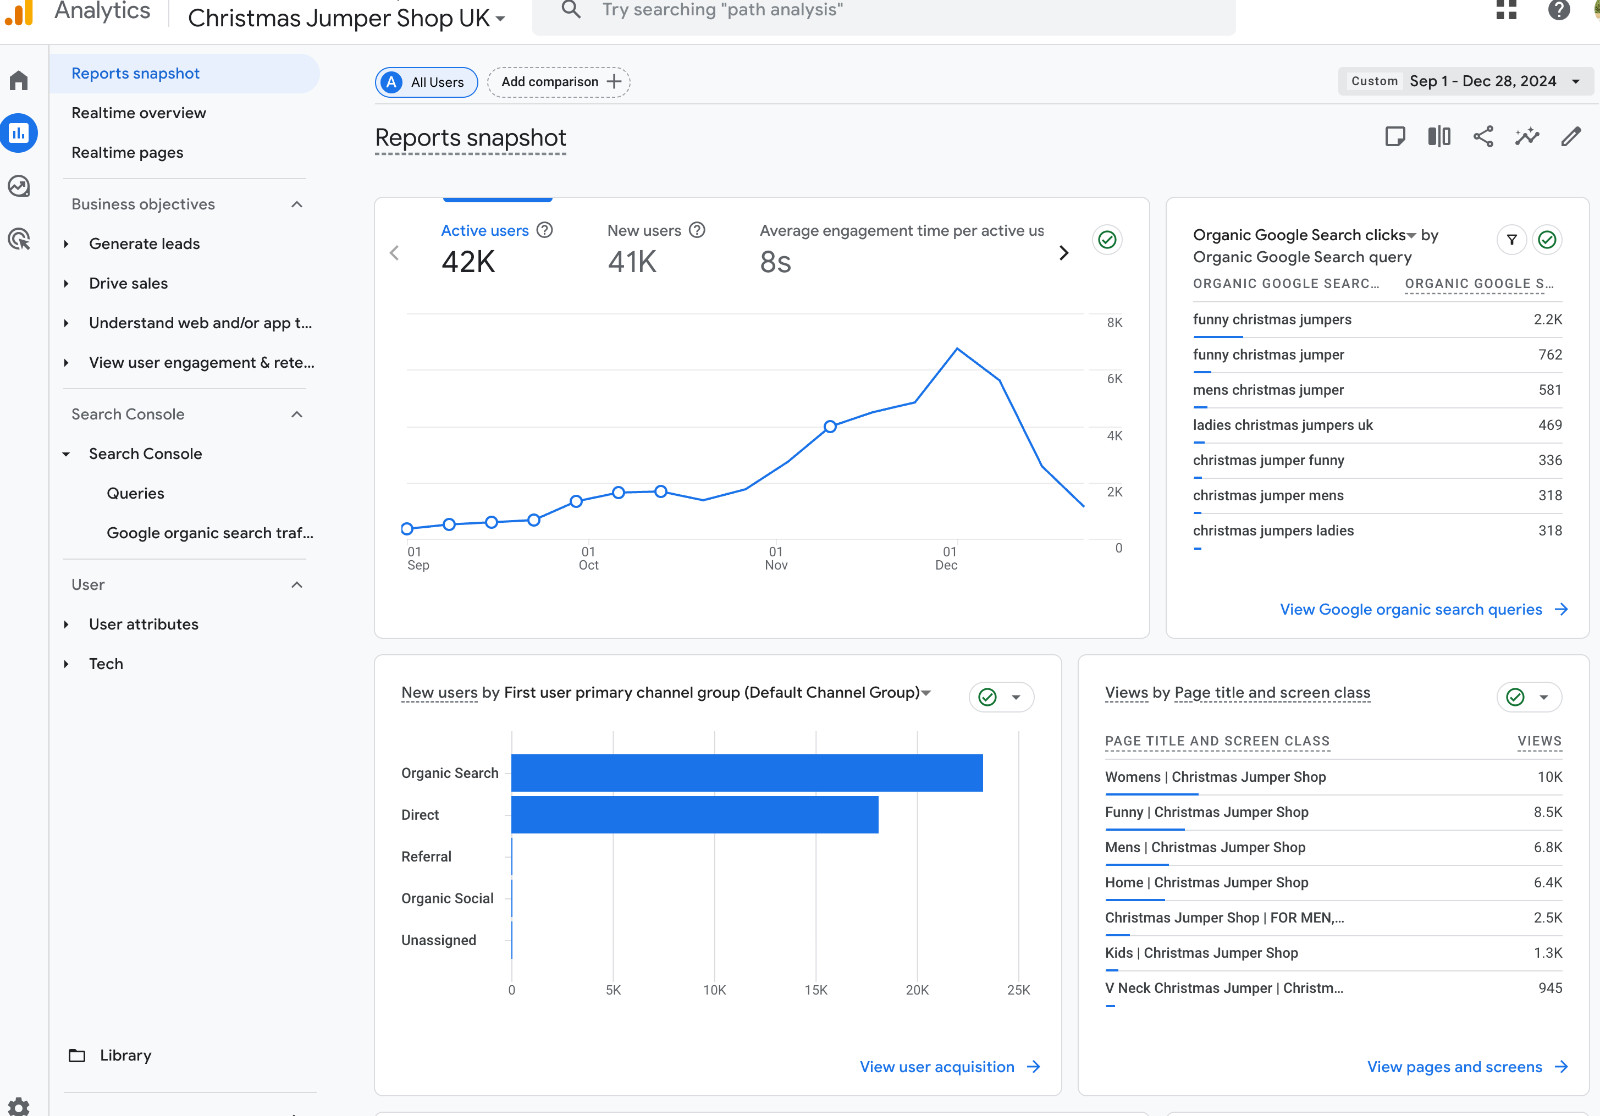The height and width of the screenshot is (1116, 1600).
Task: Click the All Users chip
Action: [427, 82]
